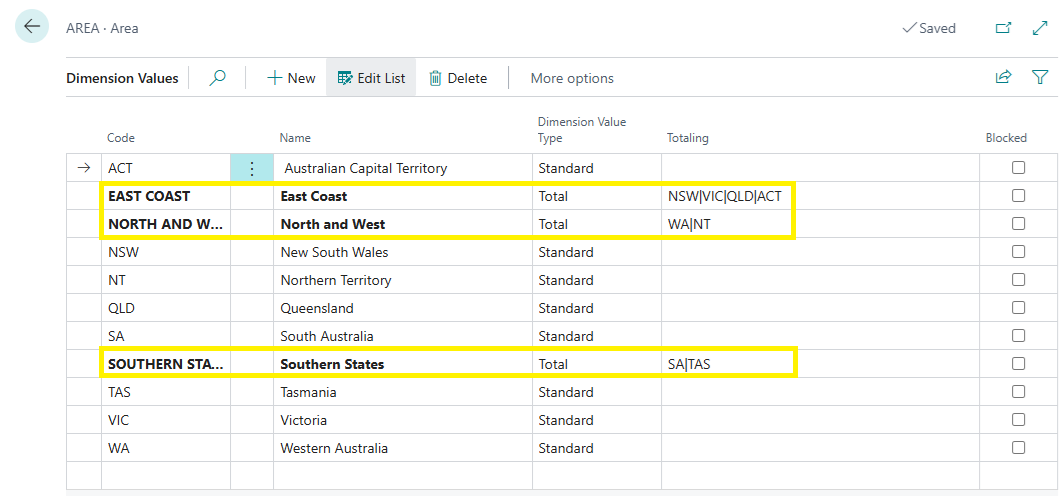Enable Blocked checkbox for Western Australia
Viewport: 1064px width, 496px height.
click(1018, 448)
